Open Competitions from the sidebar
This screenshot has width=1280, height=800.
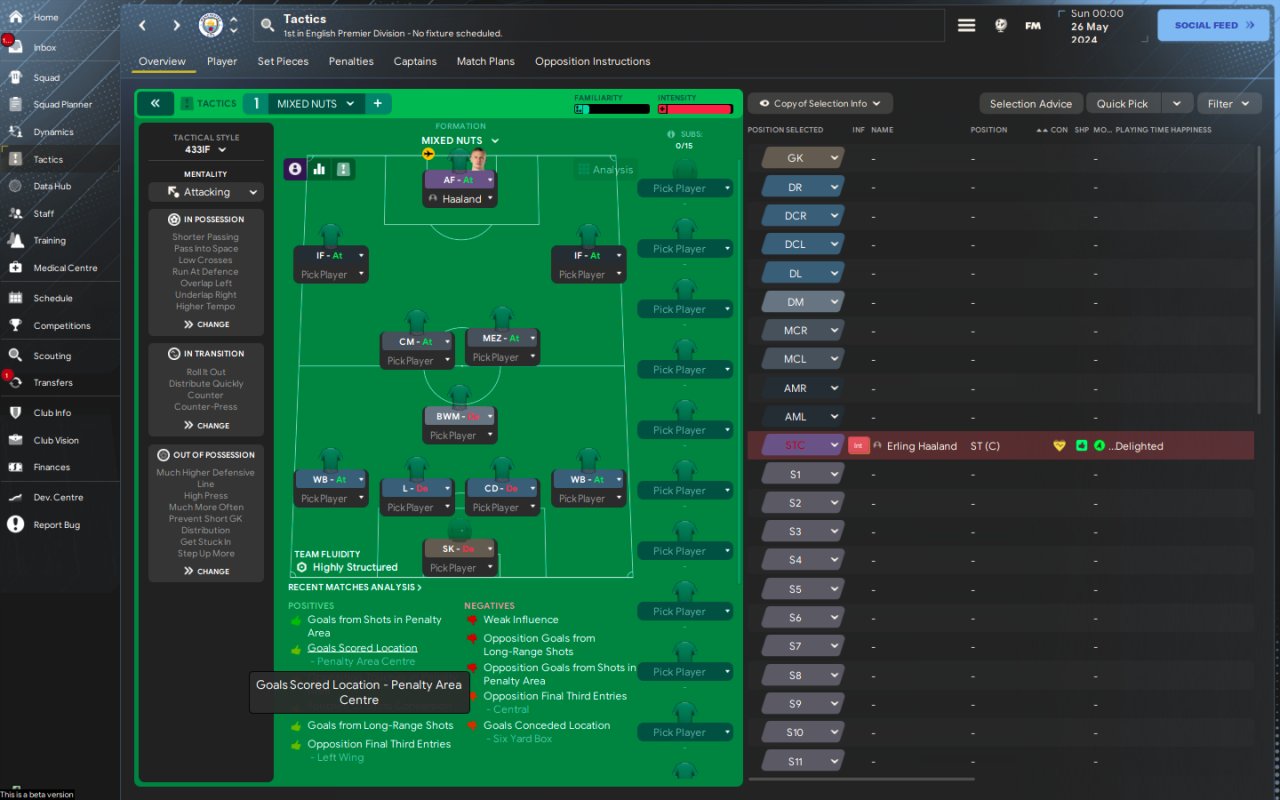pyautogui.click(x=60, y=325)
